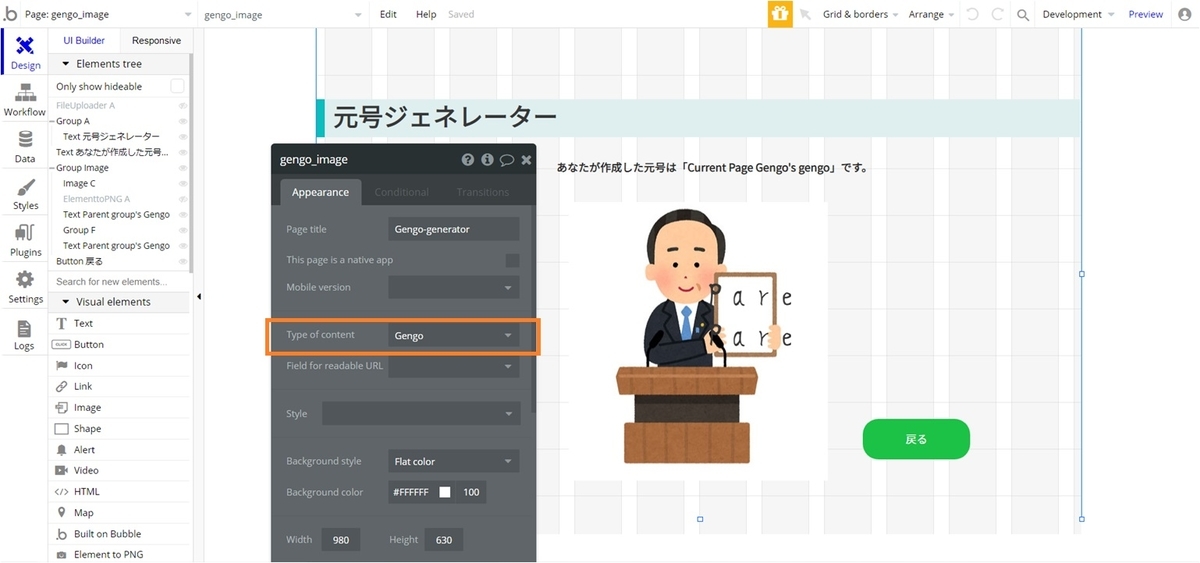The width and height of the screenshot is (1200, 563).
Task: Select the Conditional tab
Action: [x=402, y=192]
